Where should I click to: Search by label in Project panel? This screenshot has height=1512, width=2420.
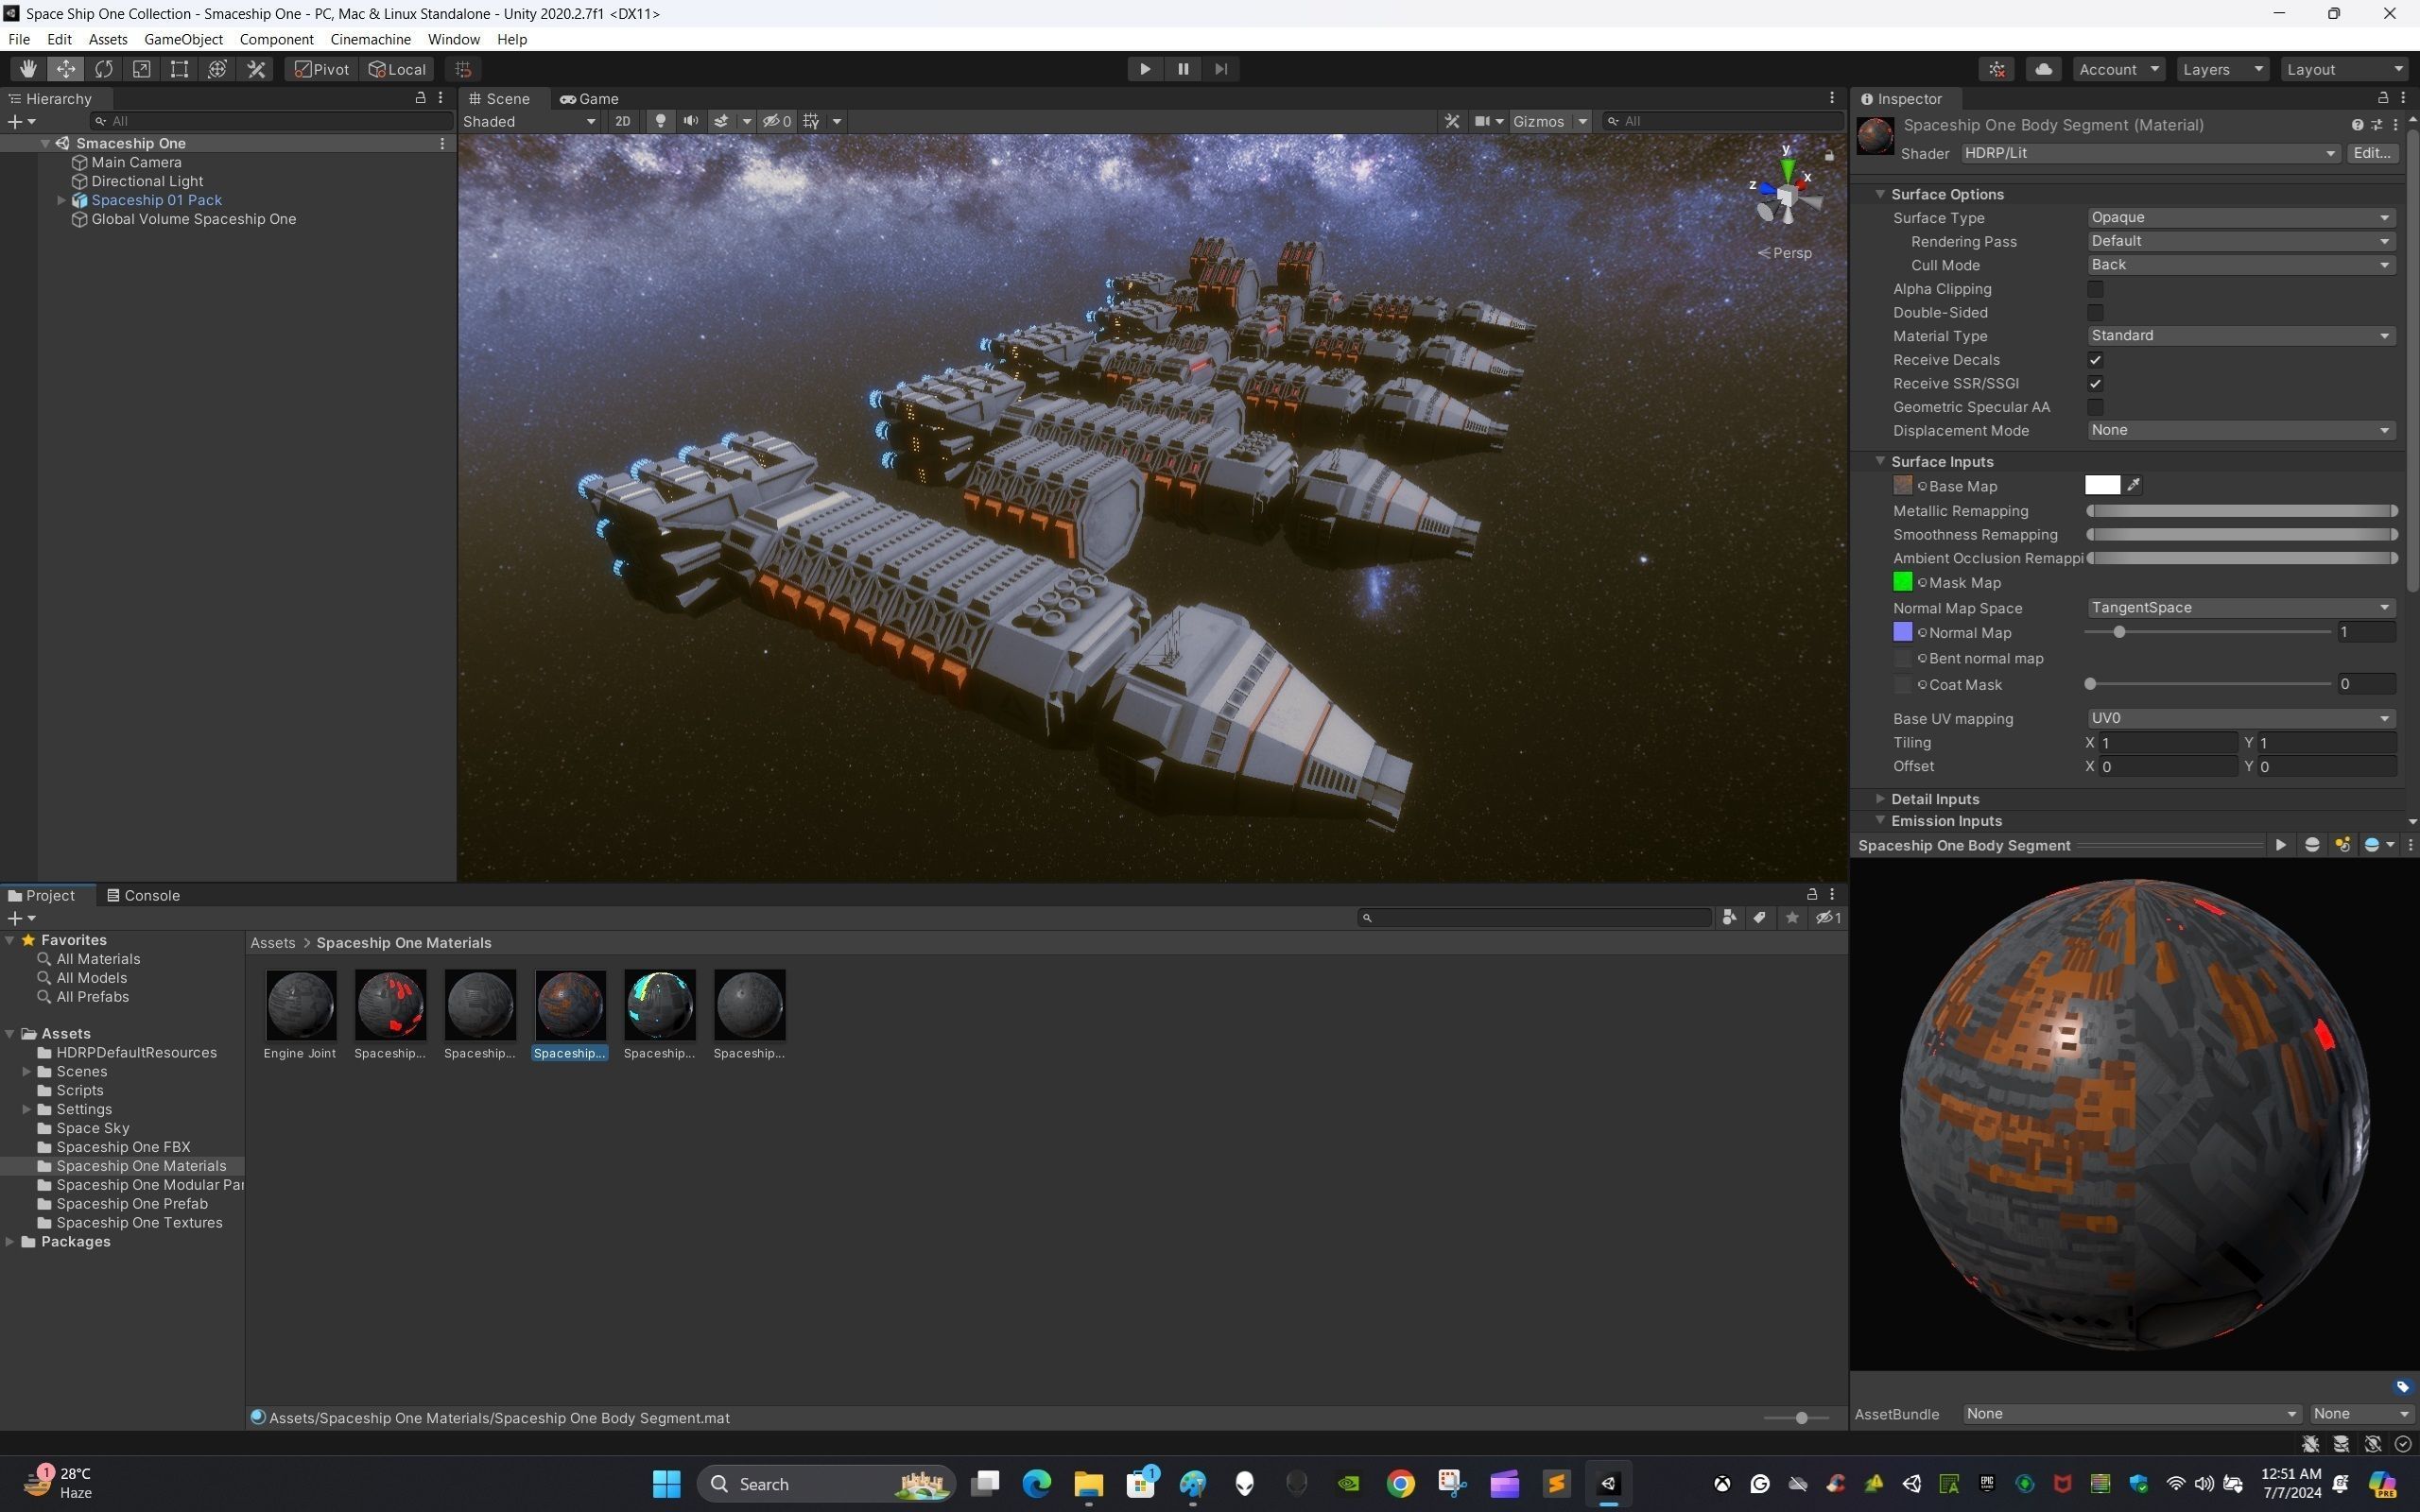[x=1760, y=918]
